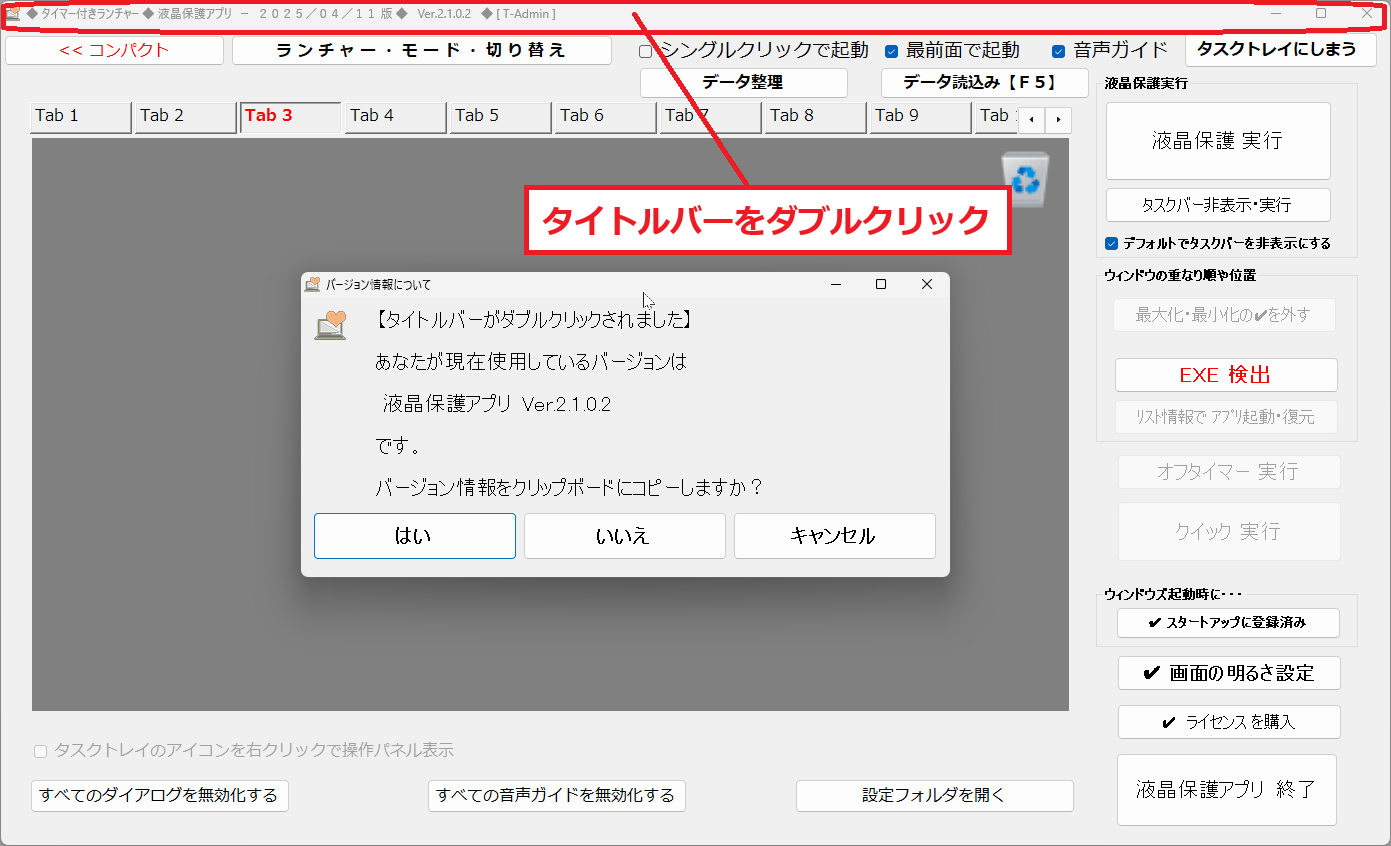The width and height of the screenshot is (1391, 846).
Task: Click the right tab-scroll arrow
Action: (1059, 119)
